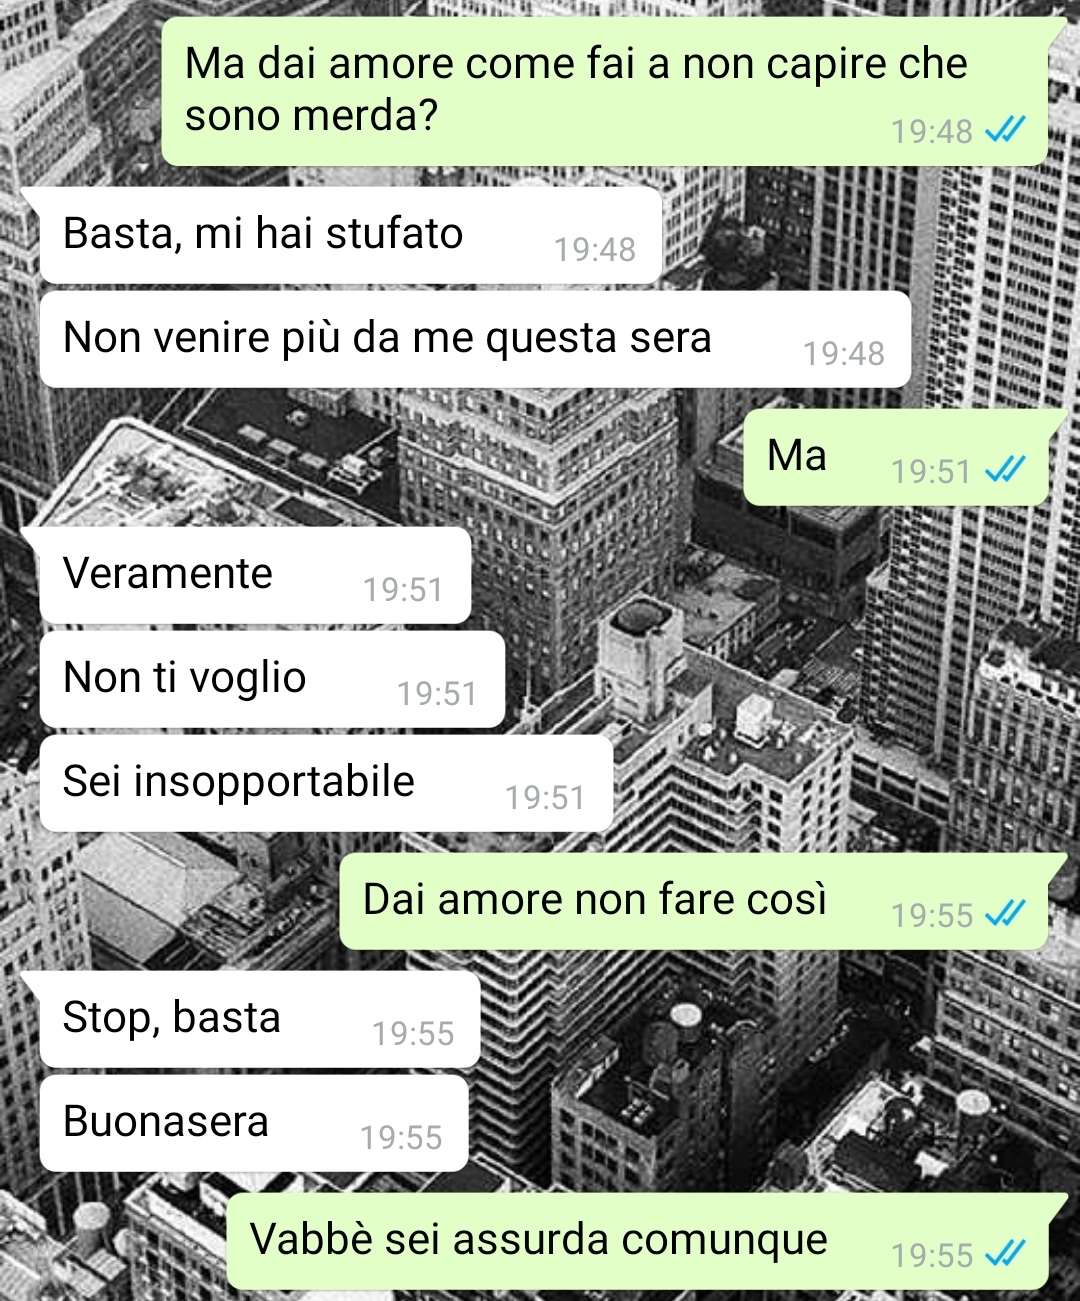Click the 19:51 timestamp on 'Sei insopportabile'
Image resolution: width=1080 pixels, height=1301 pixels.
click(545, 797)
